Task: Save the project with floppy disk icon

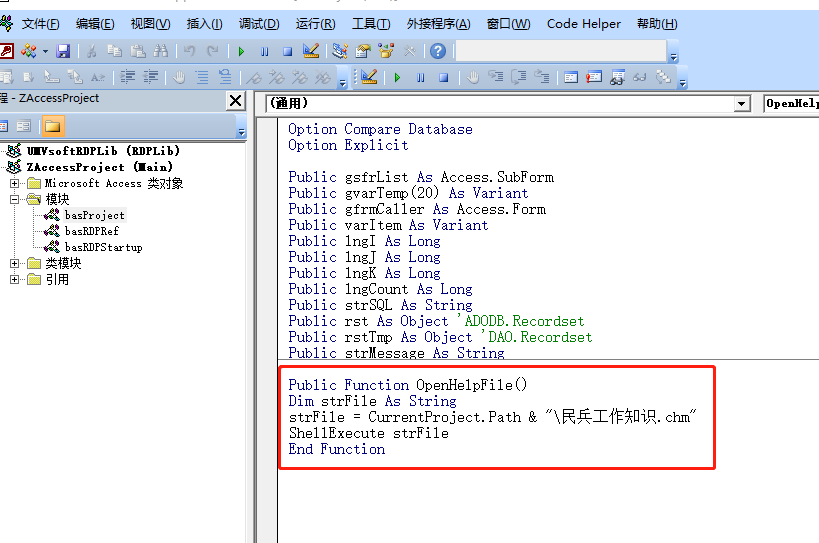Action: point(63,51)
